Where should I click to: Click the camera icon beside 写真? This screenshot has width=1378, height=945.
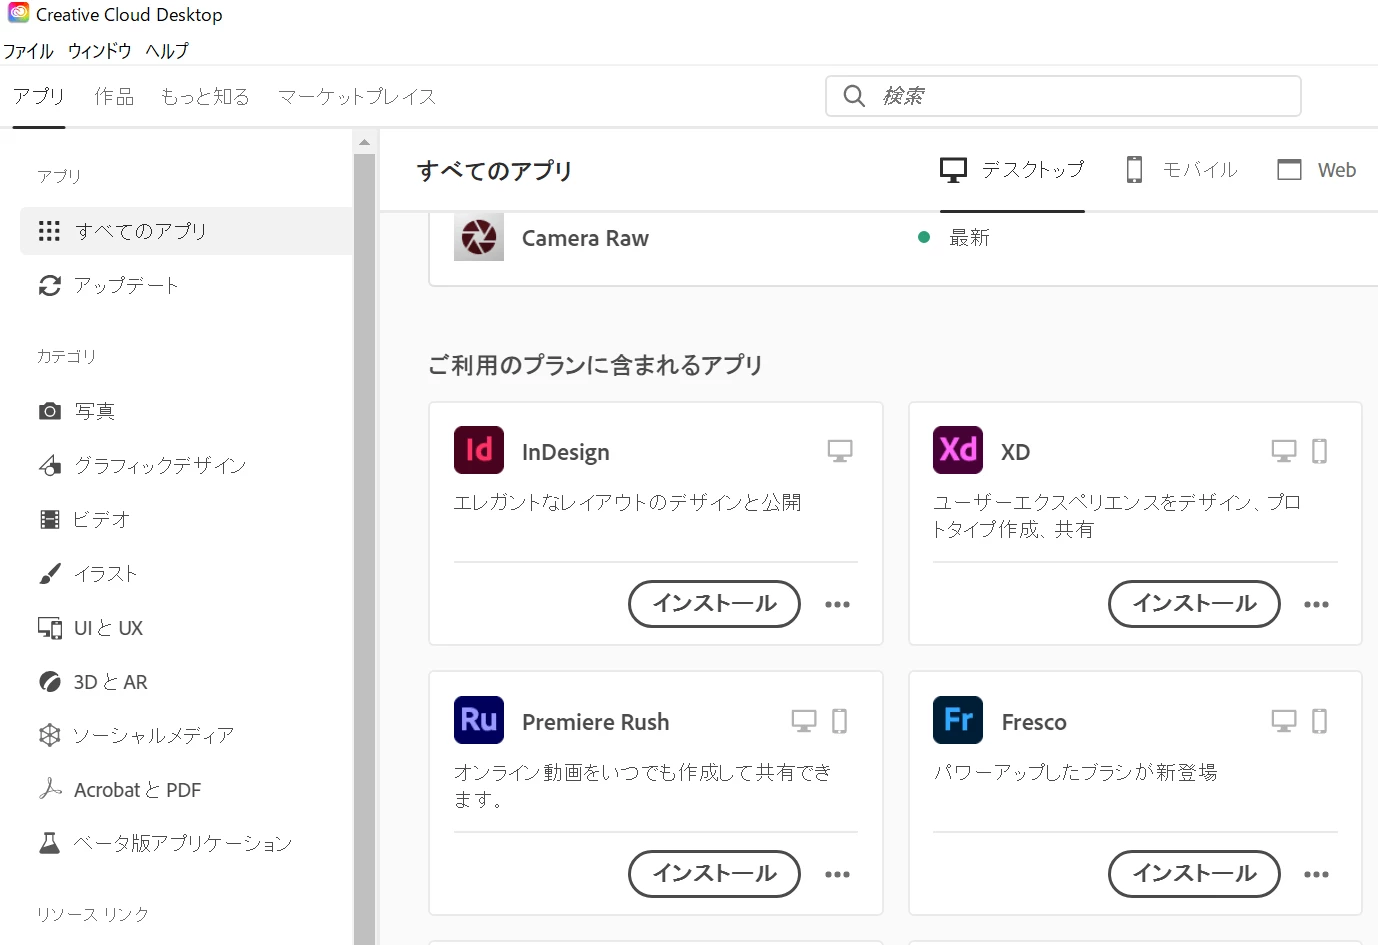click(x=49, y=411)
